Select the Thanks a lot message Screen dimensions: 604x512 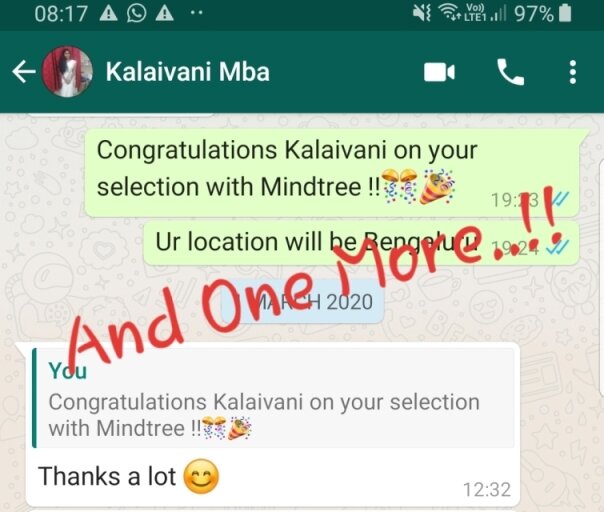point(273,424)
